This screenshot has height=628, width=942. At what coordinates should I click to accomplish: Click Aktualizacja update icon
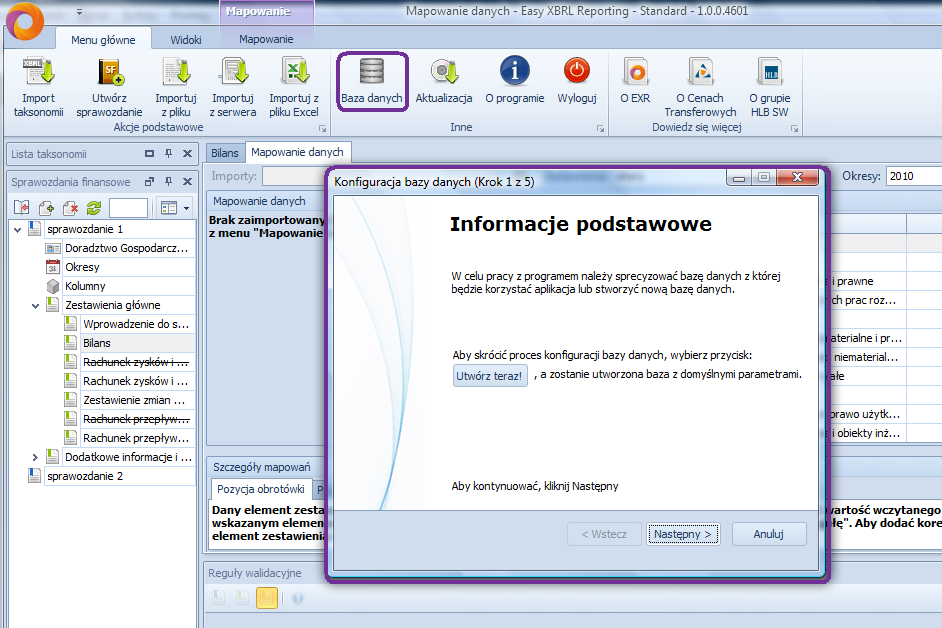pyautogui.click(x=444, y=72)
